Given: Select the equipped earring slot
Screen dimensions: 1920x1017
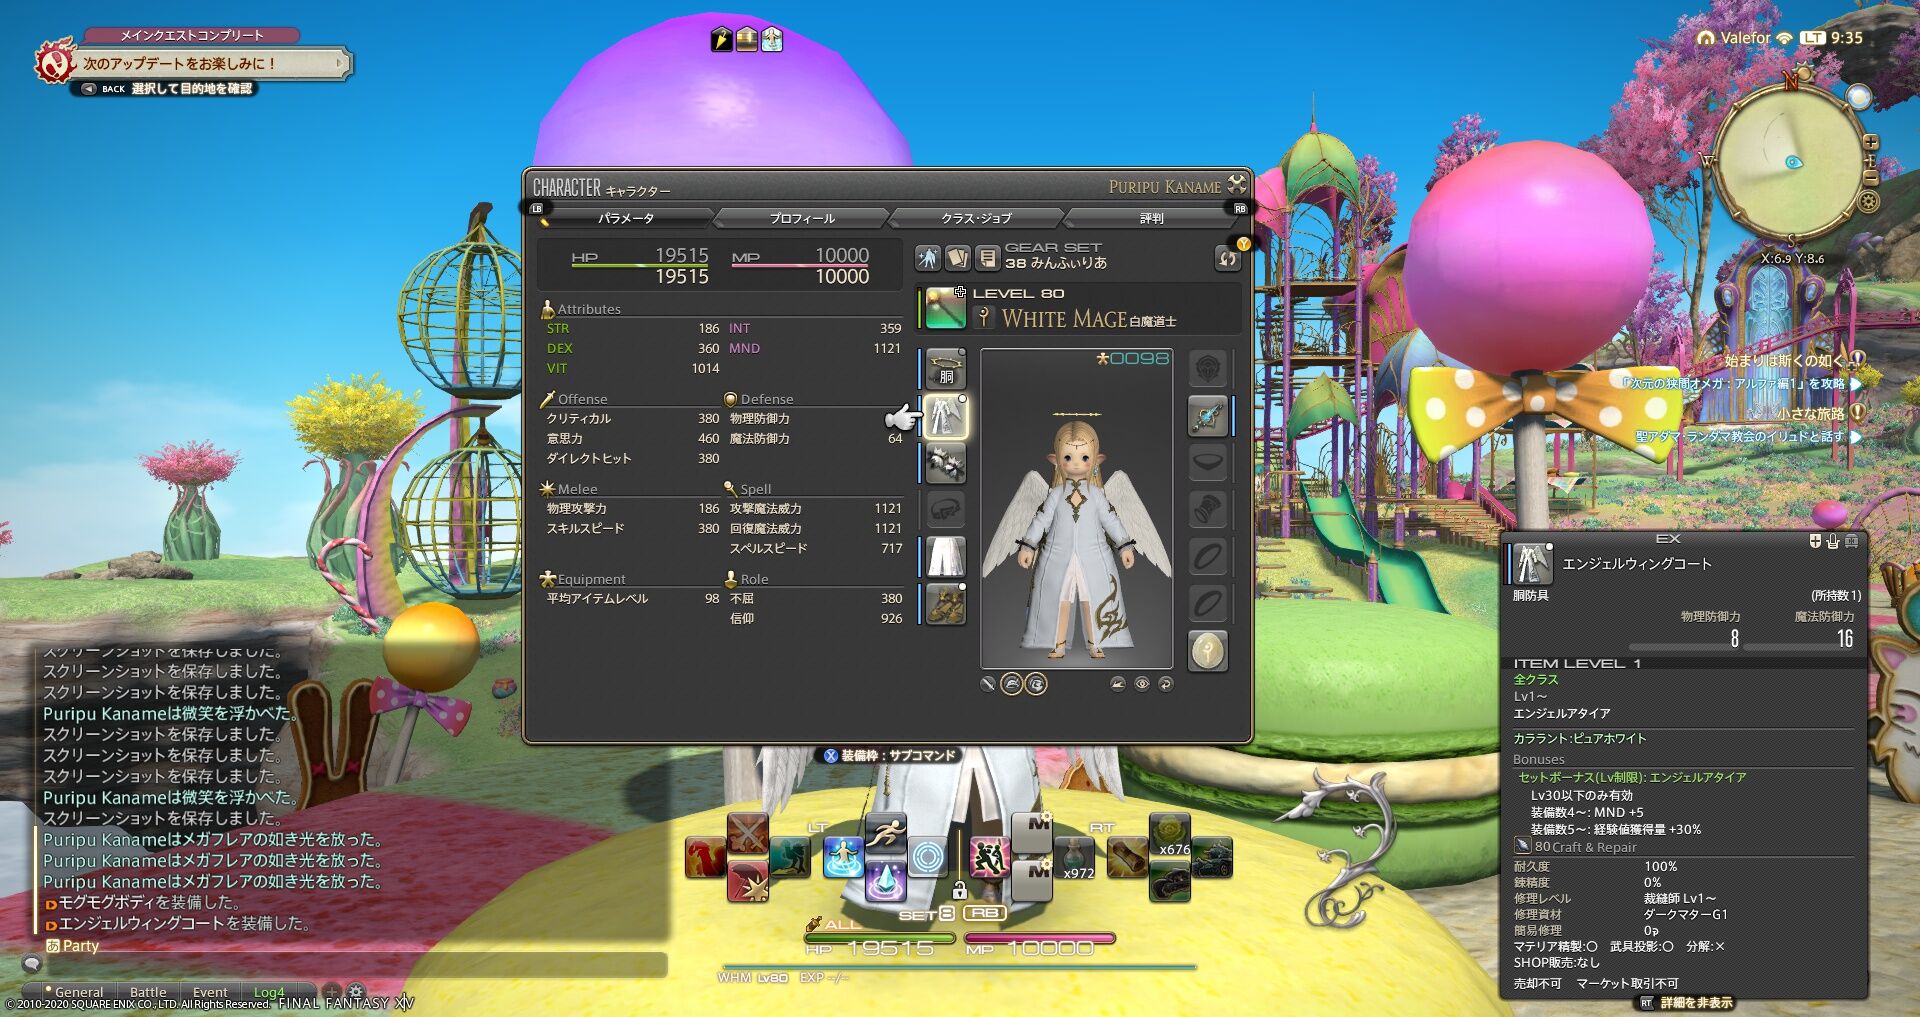Looking at the screenshot, I should (1208, 417).
